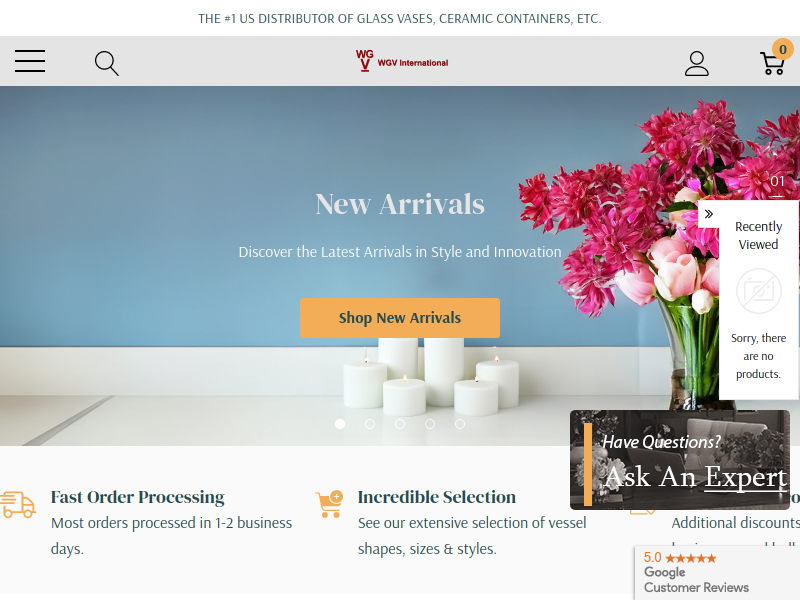Click the delivery truck icon
The width and height of the screenshot is (800, 600).
coord(18,505)
